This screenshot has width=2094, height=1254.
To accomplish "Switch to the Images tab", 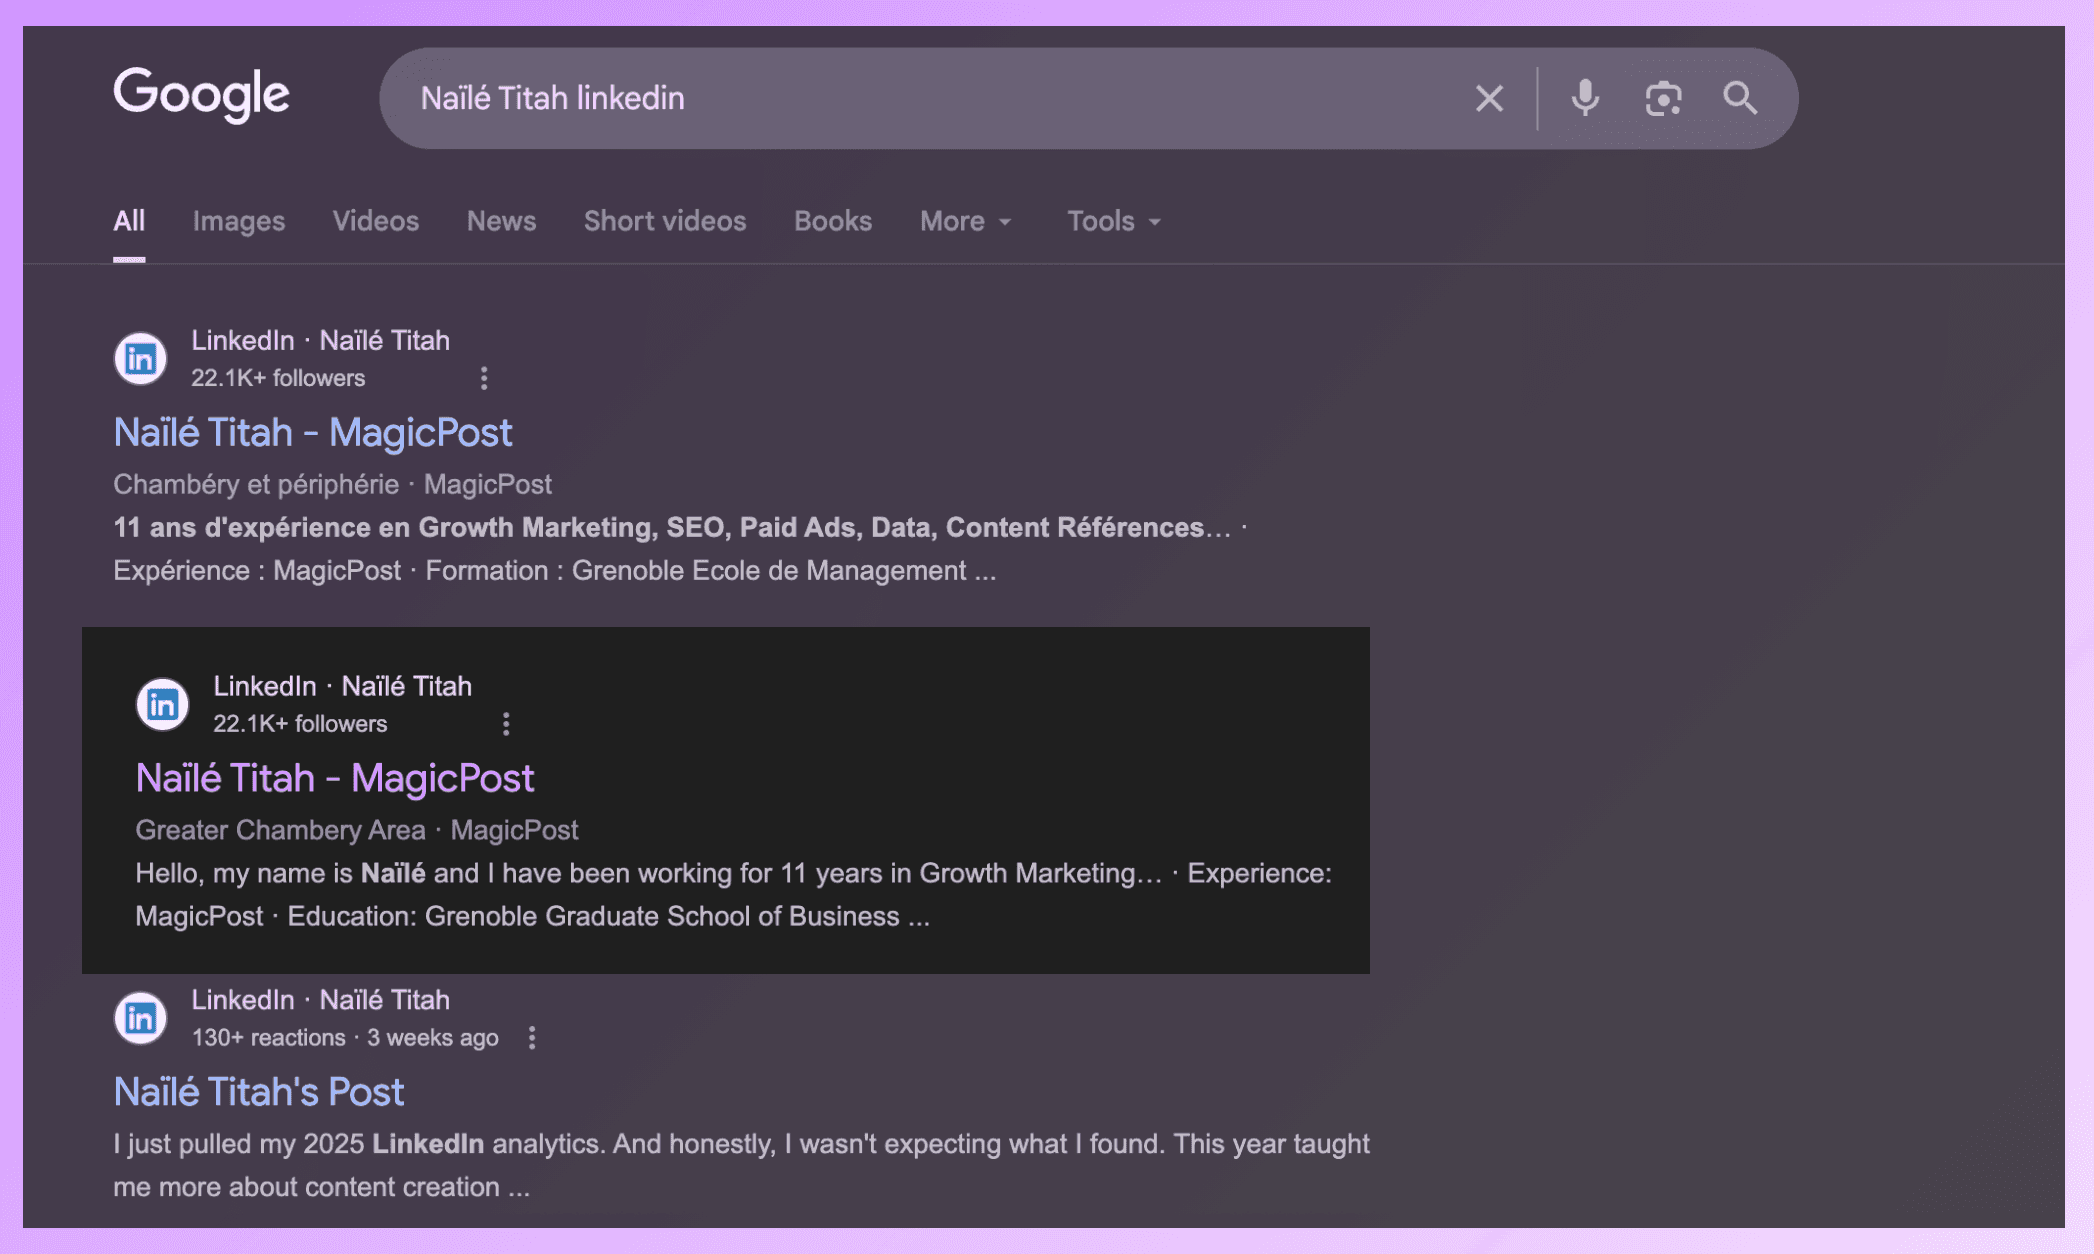I will coord(238,221).
